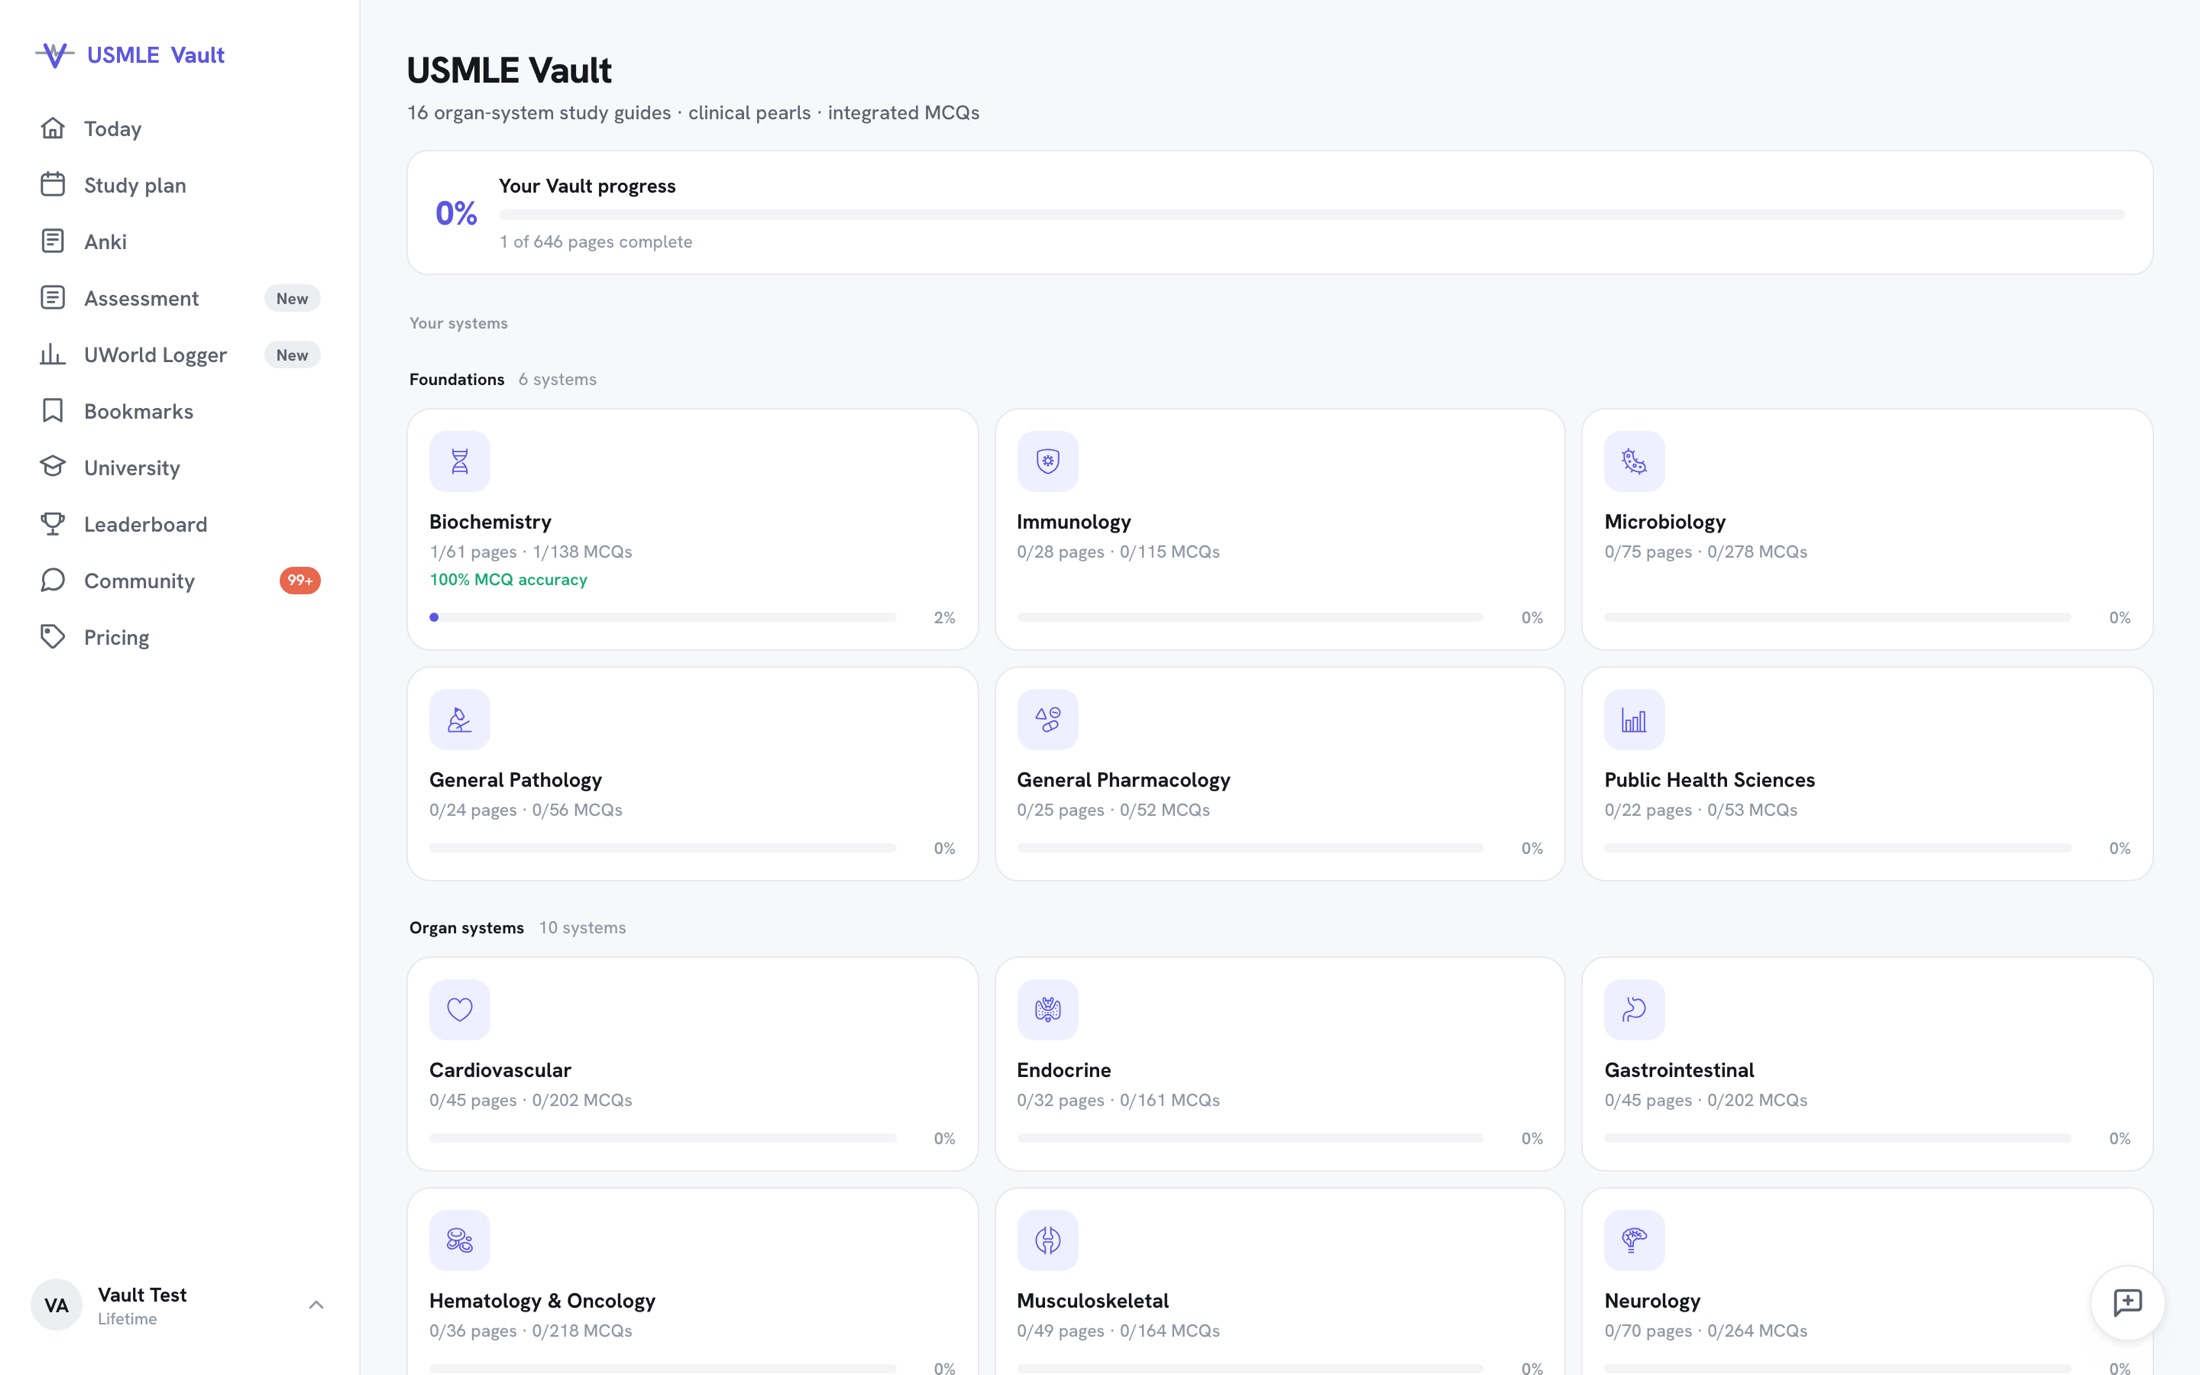Click the Today home icon

tap(53, 128)
